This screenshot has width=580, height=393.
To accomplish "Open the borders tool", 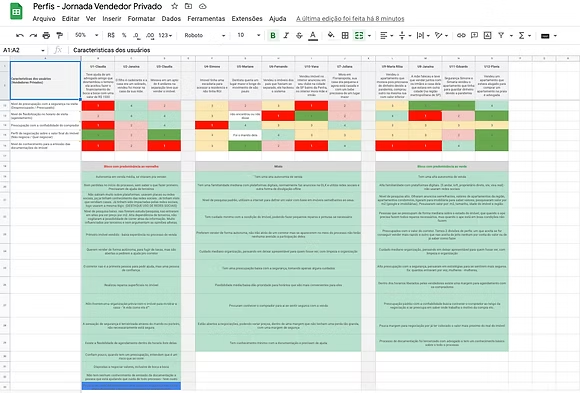I will click(x=345, y=36).
